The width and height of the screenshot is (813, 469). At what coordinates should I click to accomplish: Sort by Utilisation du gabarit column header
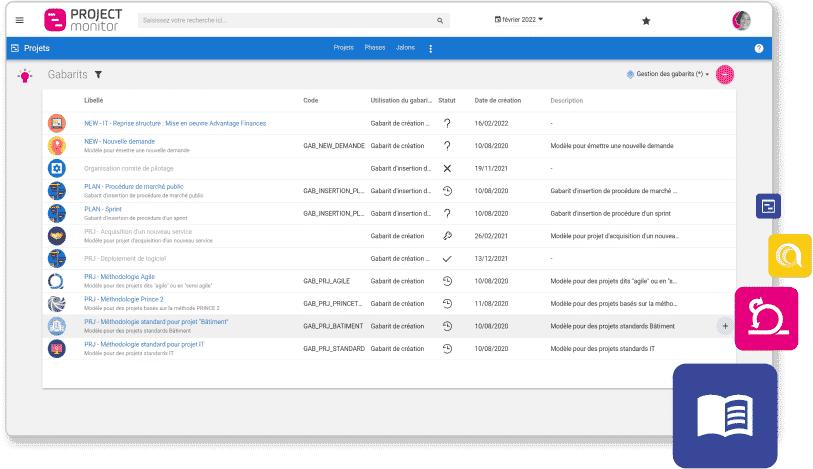(401, 101)
